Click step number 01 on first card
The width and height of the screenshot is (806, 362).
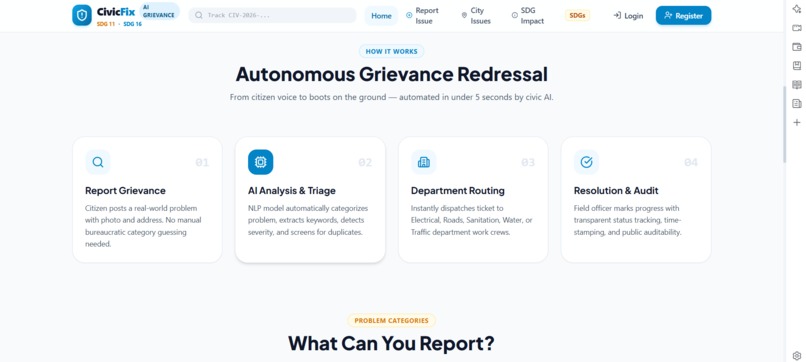point(202,163)
